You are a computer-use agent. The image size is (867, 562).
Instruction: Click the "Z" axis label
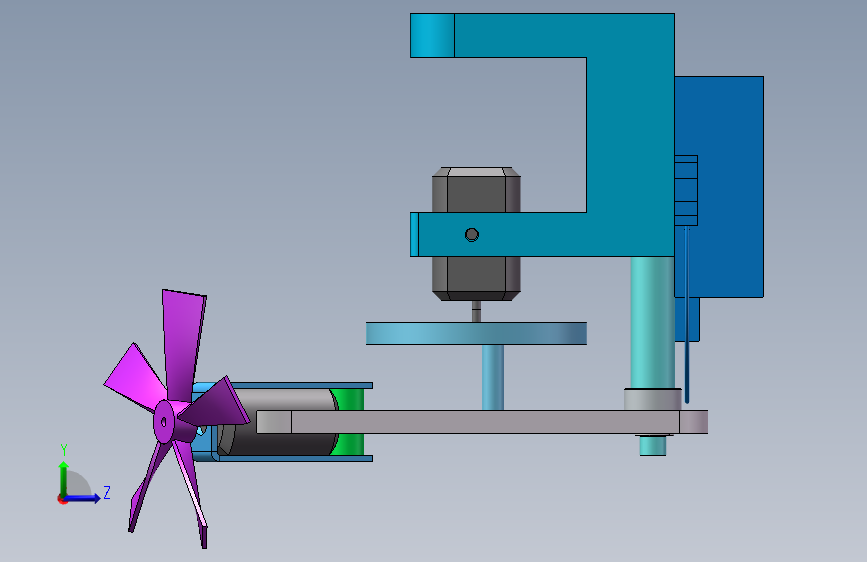[107, 492]
